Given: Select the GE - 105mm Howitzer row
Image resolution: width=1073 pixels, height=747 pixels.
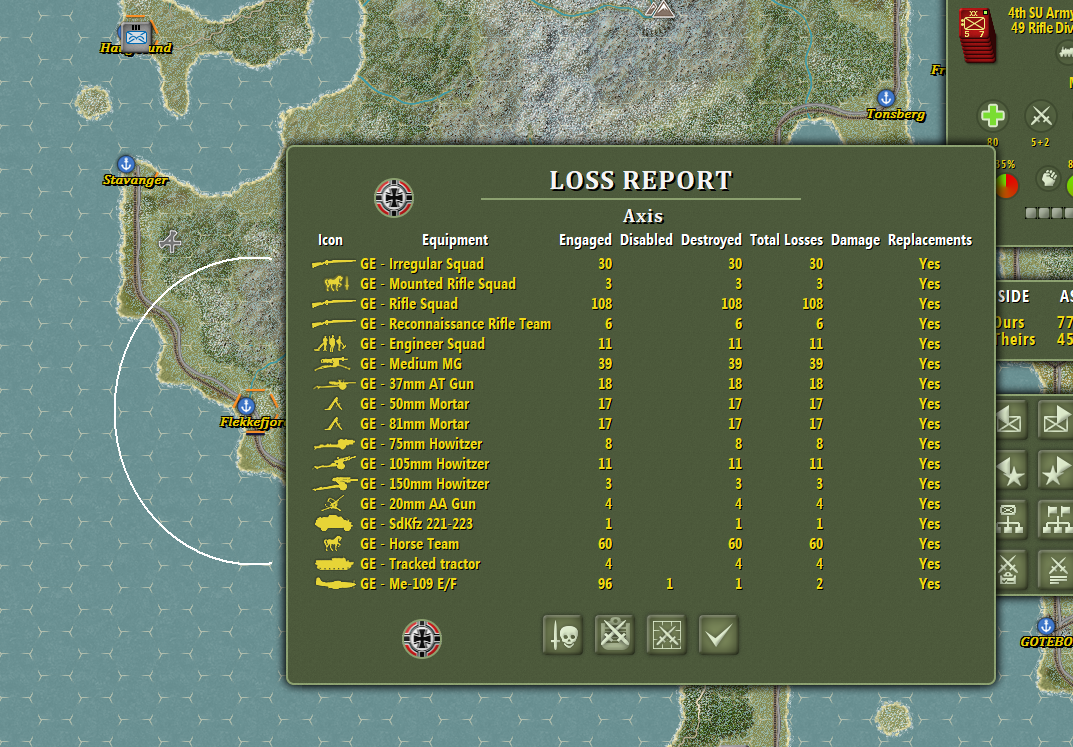Looking at the screenshot, I should pyautogui.click(x=642, y=464).
